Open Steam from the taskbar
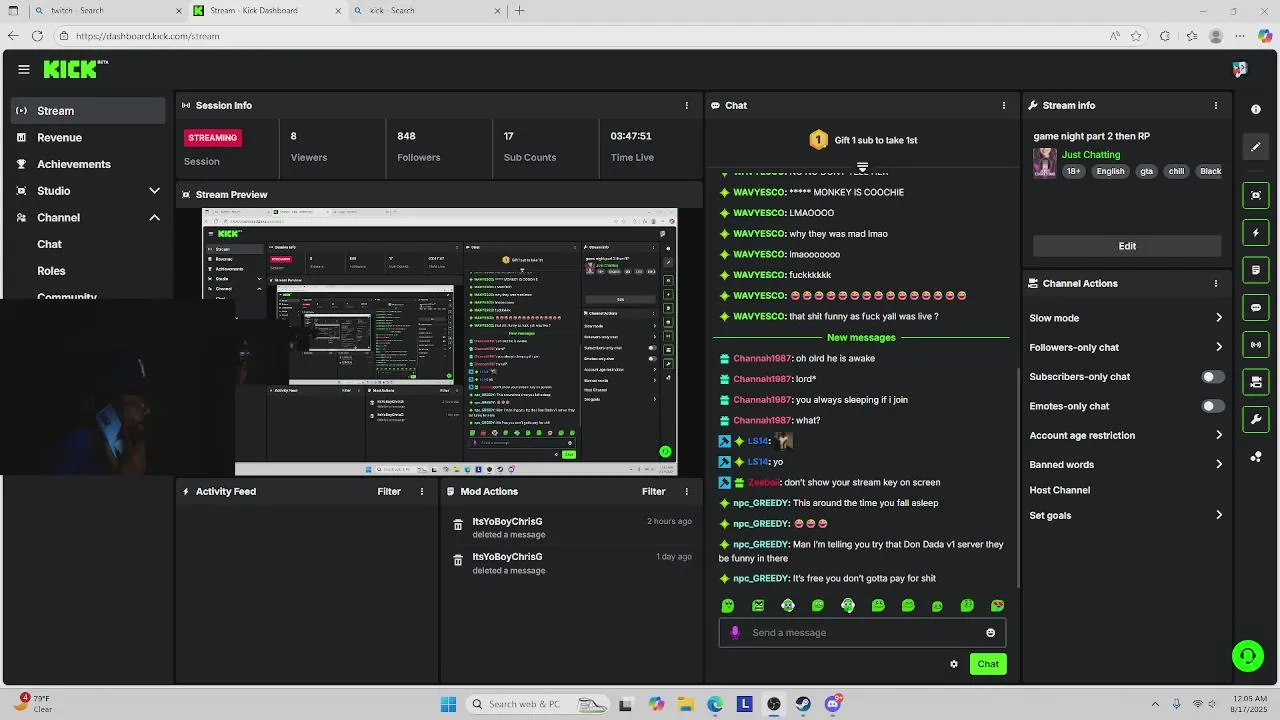Screen dimensions: 1280x720 pos(803,704)
